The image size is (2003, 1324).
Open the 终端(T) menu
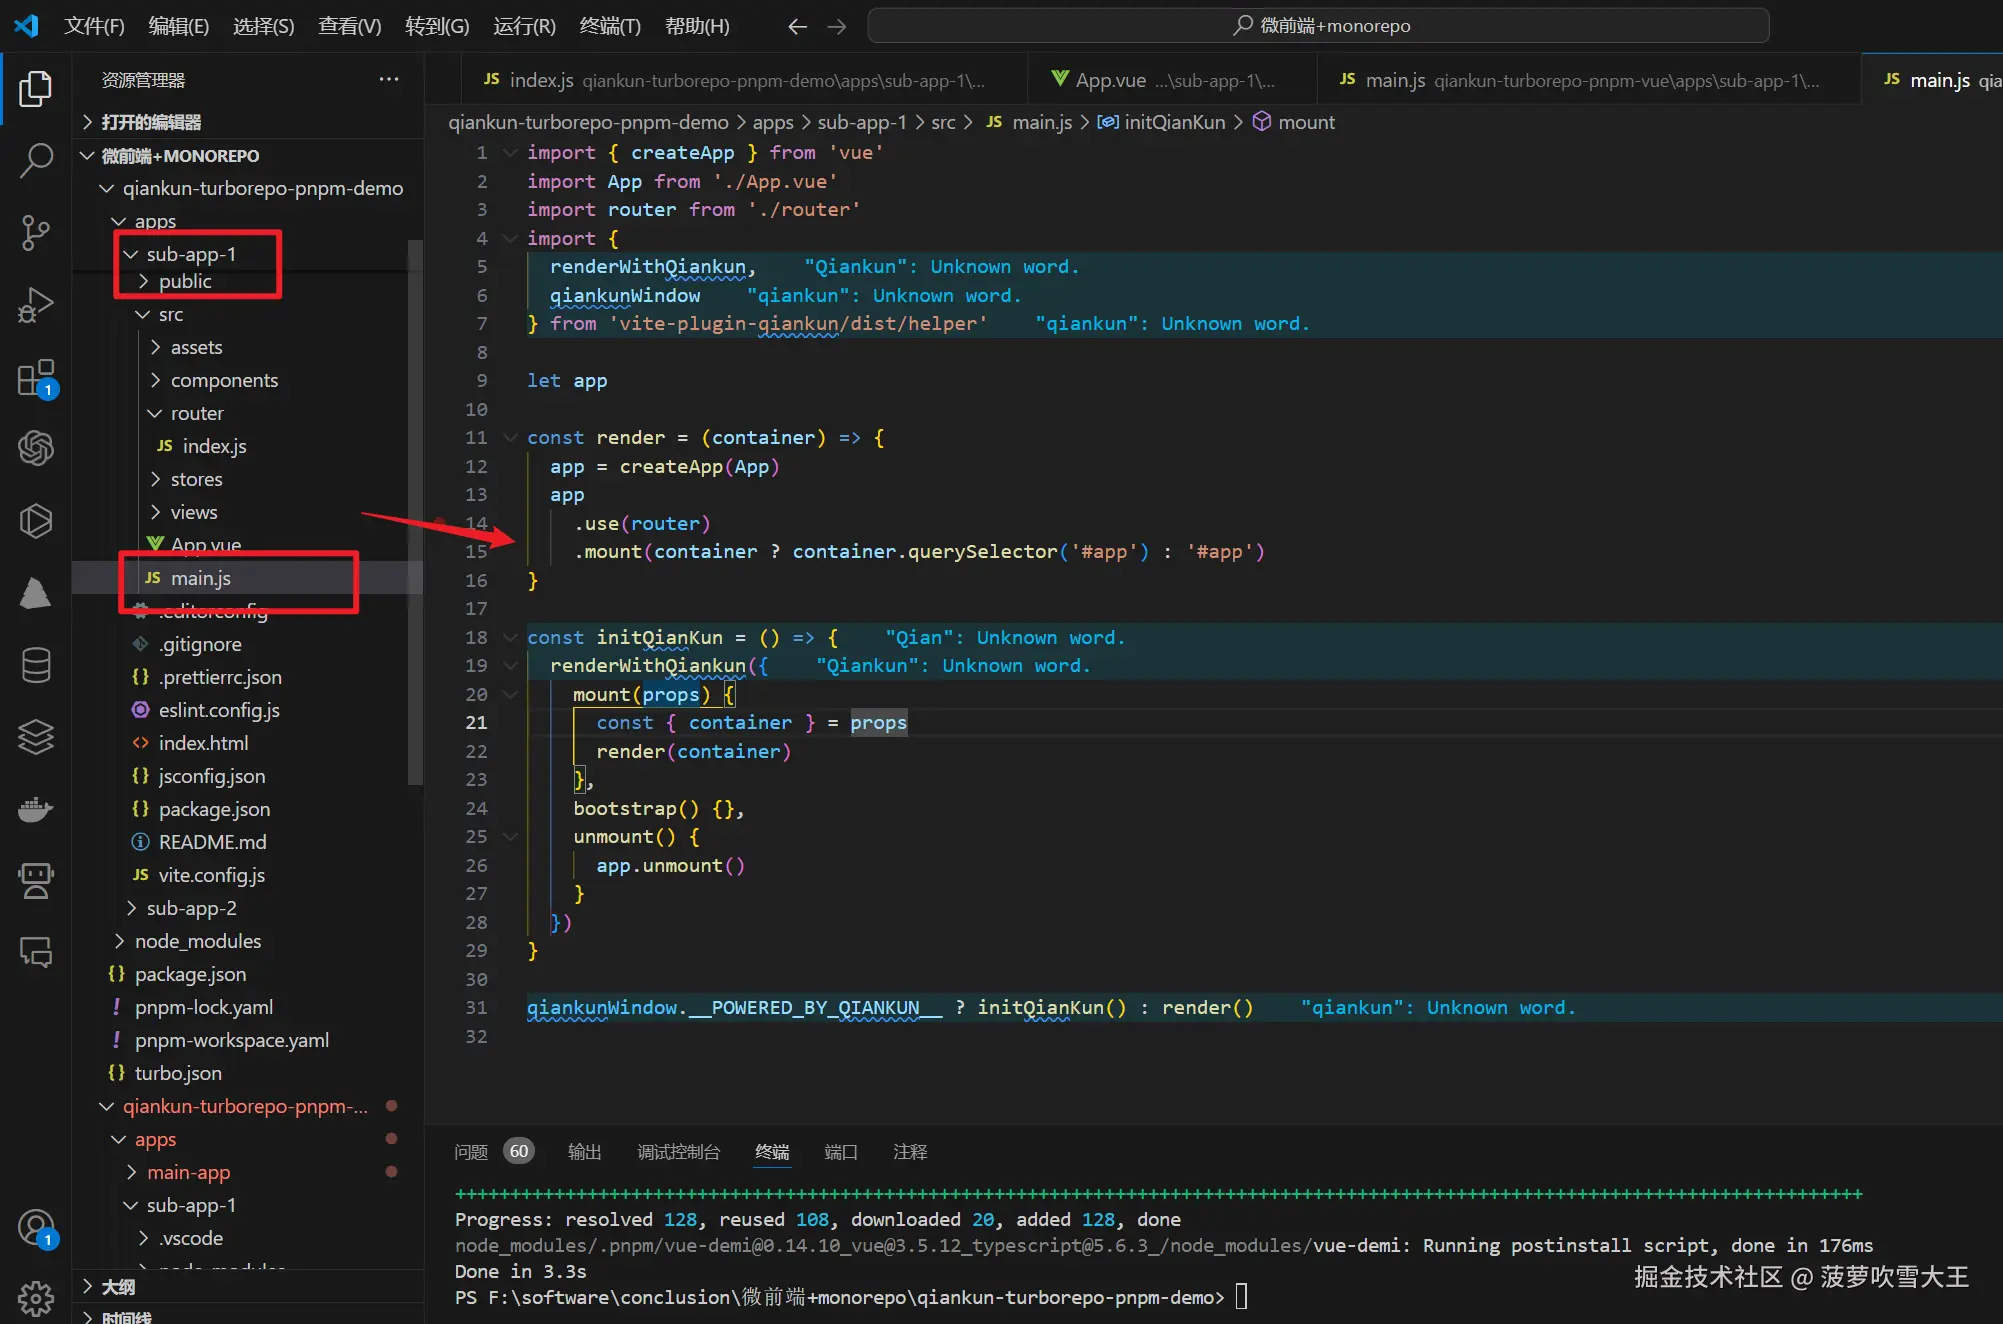[x=609, y=26]
